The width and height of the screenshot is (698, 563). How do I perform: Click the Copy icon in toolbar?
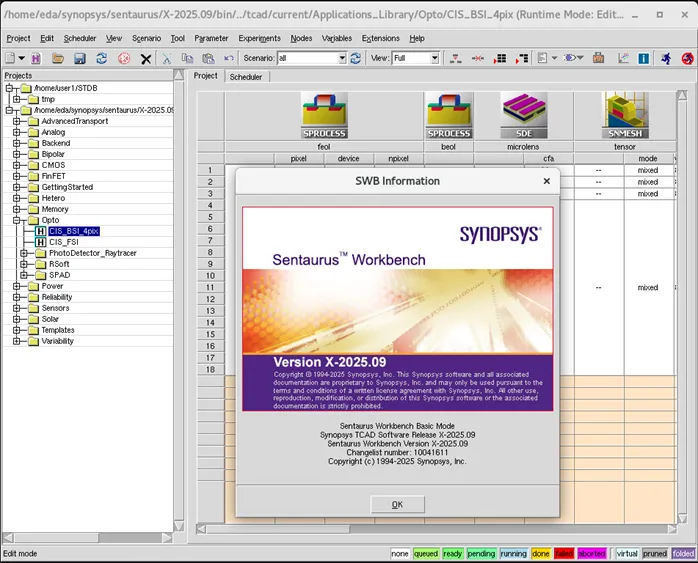pyautogui.click(x=187, y=58)
